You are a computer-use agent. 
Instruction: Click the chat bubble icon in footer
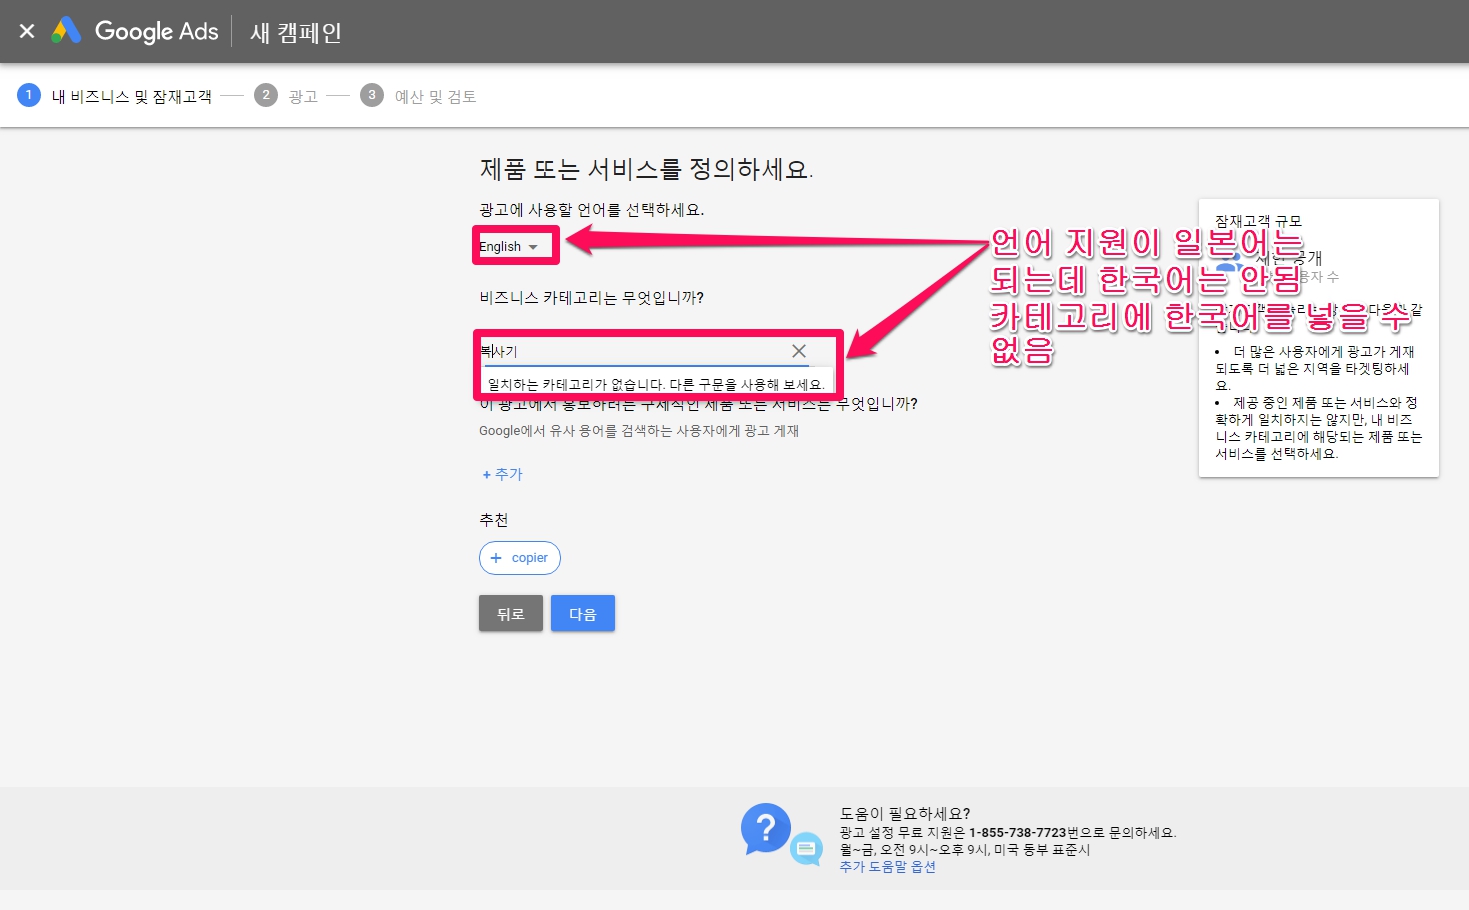tap(806, 850)
